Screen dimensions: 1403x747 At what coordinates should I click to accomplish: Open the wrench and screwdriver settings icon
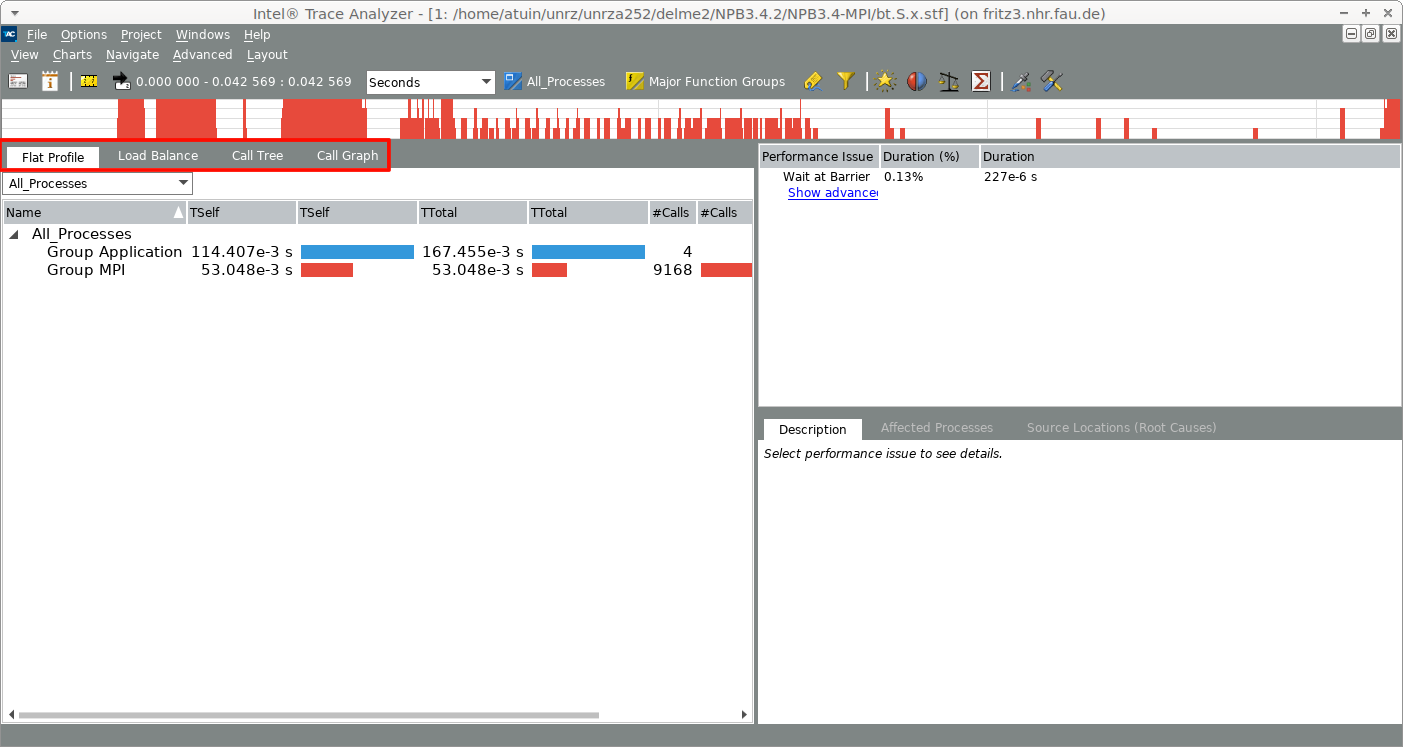coord(1051,81)
